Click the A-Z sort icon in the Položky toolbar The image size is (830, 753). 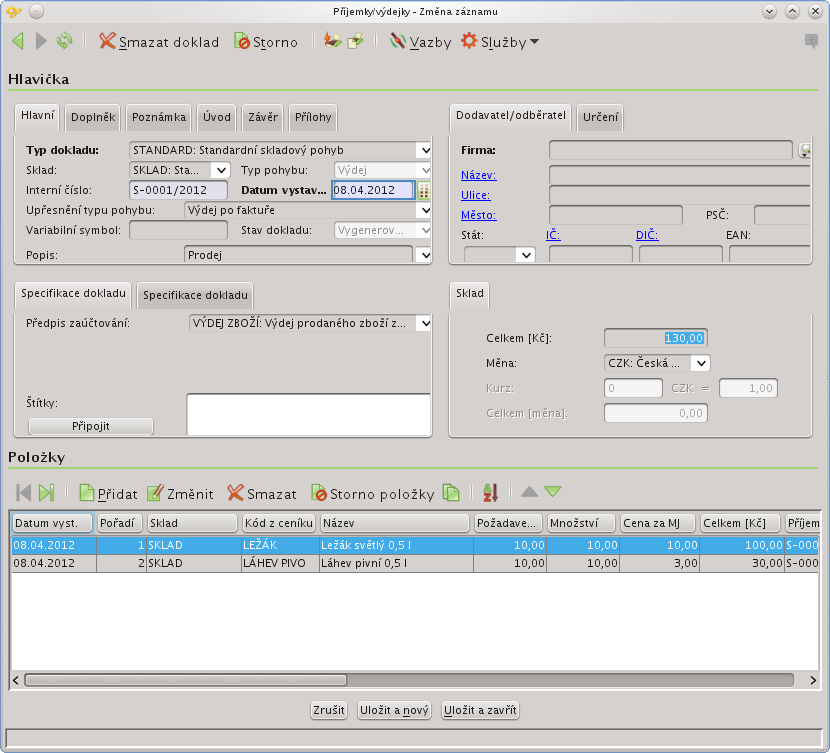click(x=491, y=493)
